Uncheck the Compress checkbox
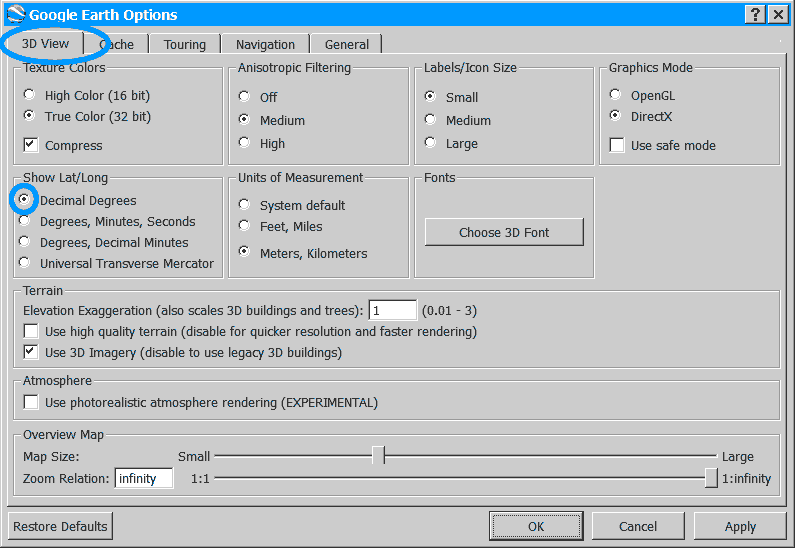The width and height of the screenshot is (795, 548). (31, 145)
